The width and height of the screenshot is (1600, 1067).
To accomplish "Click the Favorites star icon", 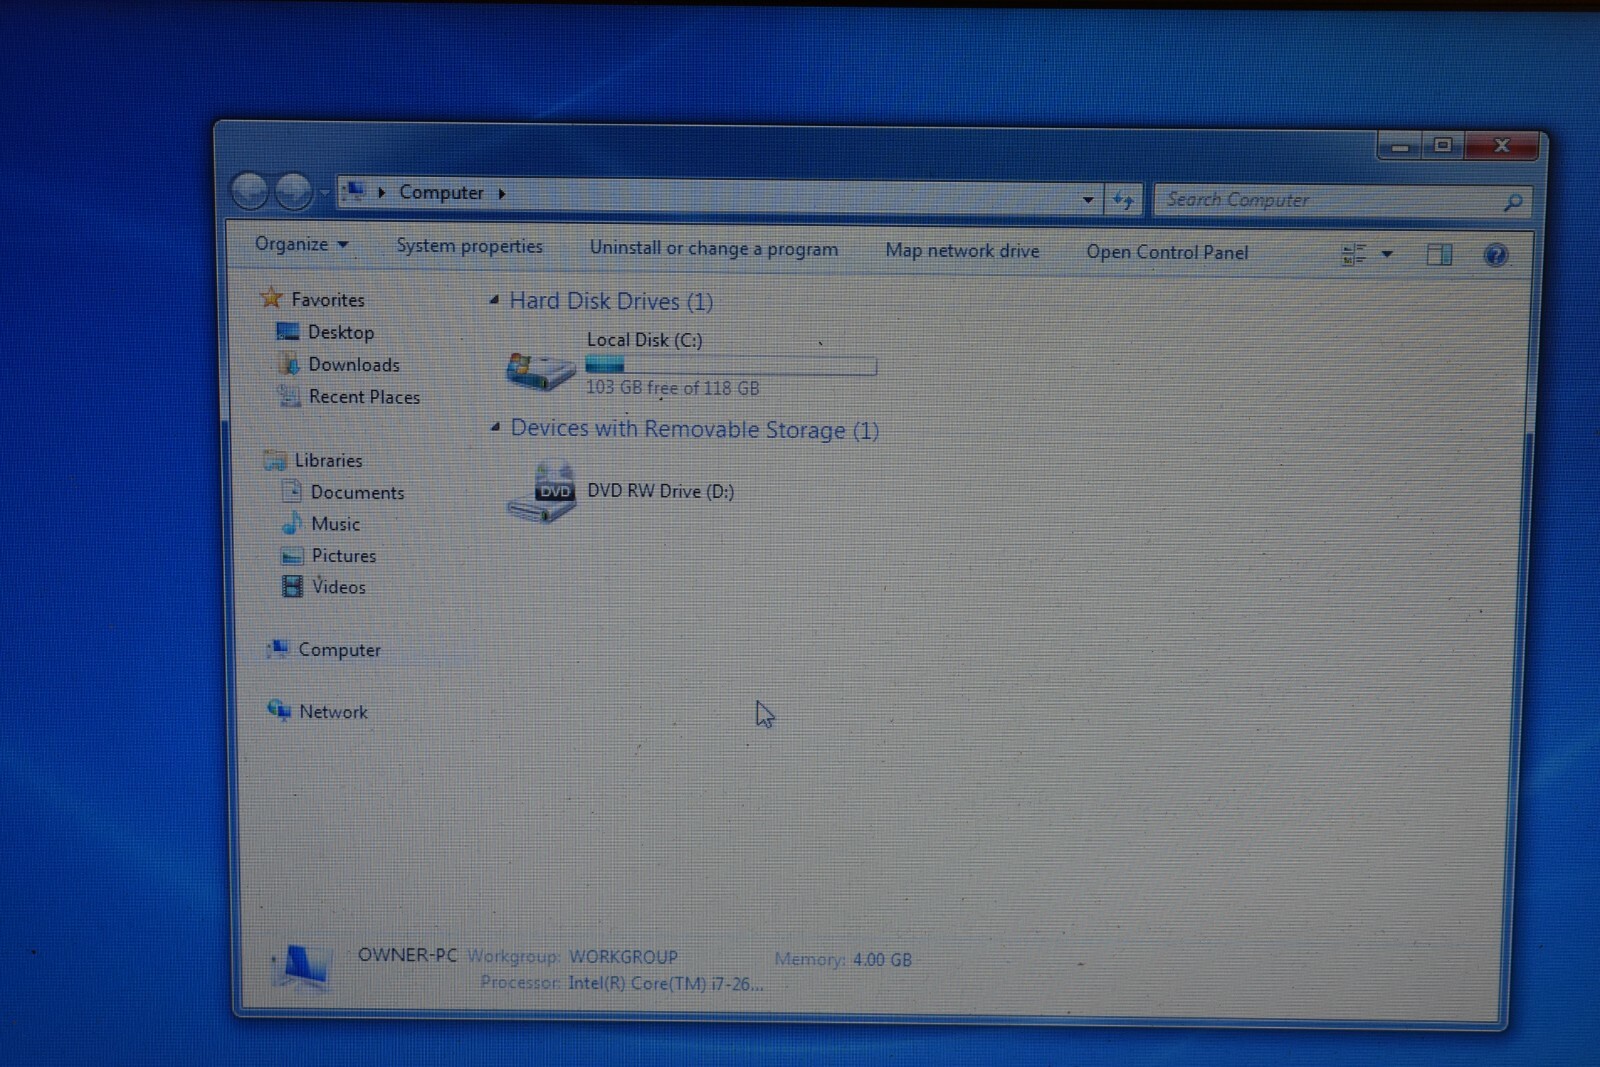I will (270, 297).
